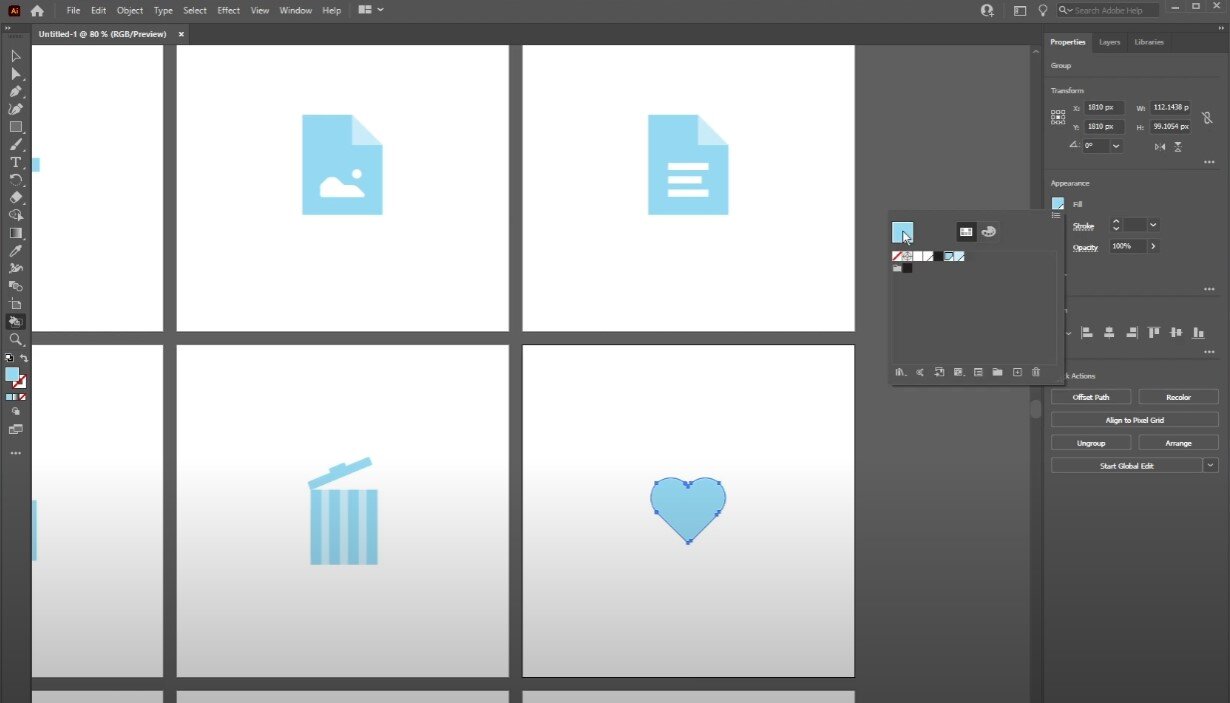The height and width of the screenshot is (703, 1230).
Task: Click the New Swatch plus icon
Action: 1017,372
